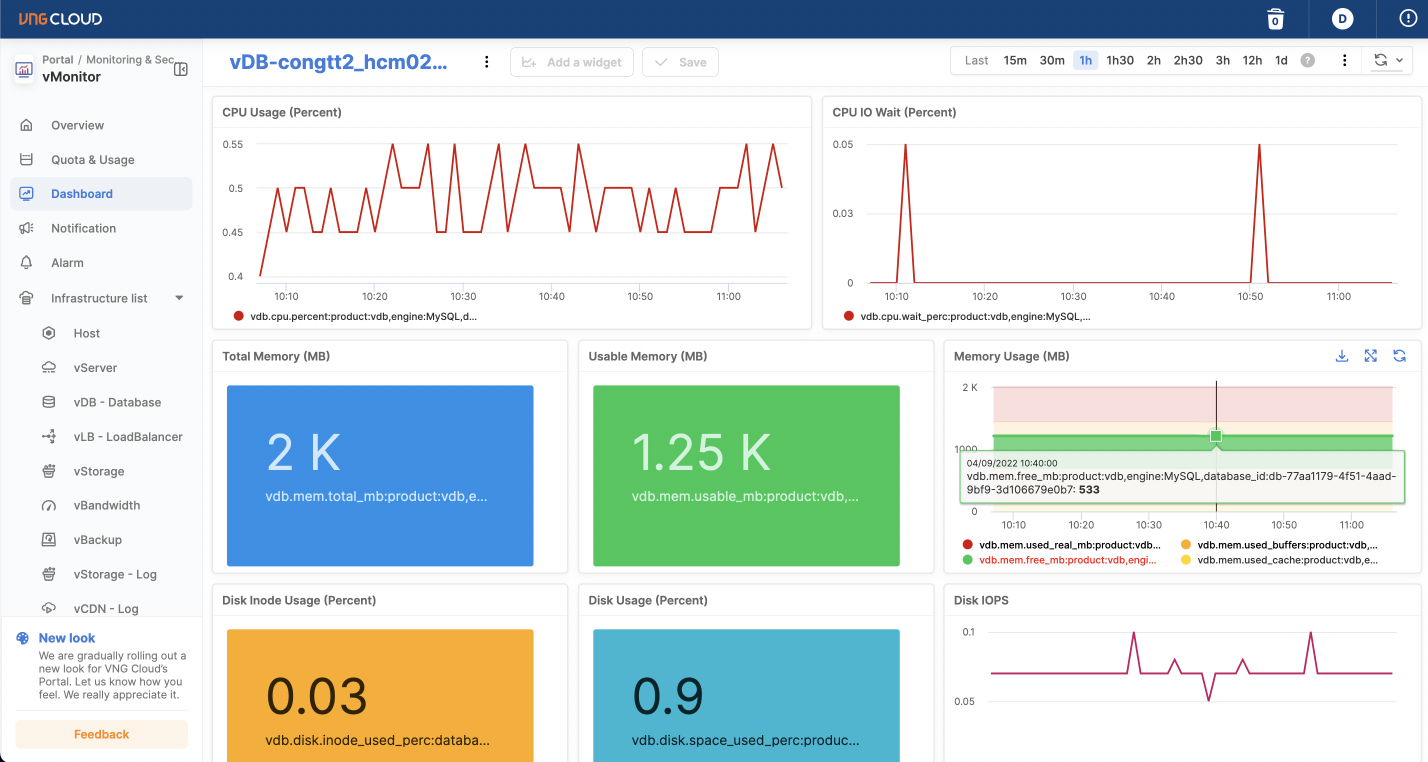Collapse the sidebar using panel icon

point(181,69)
